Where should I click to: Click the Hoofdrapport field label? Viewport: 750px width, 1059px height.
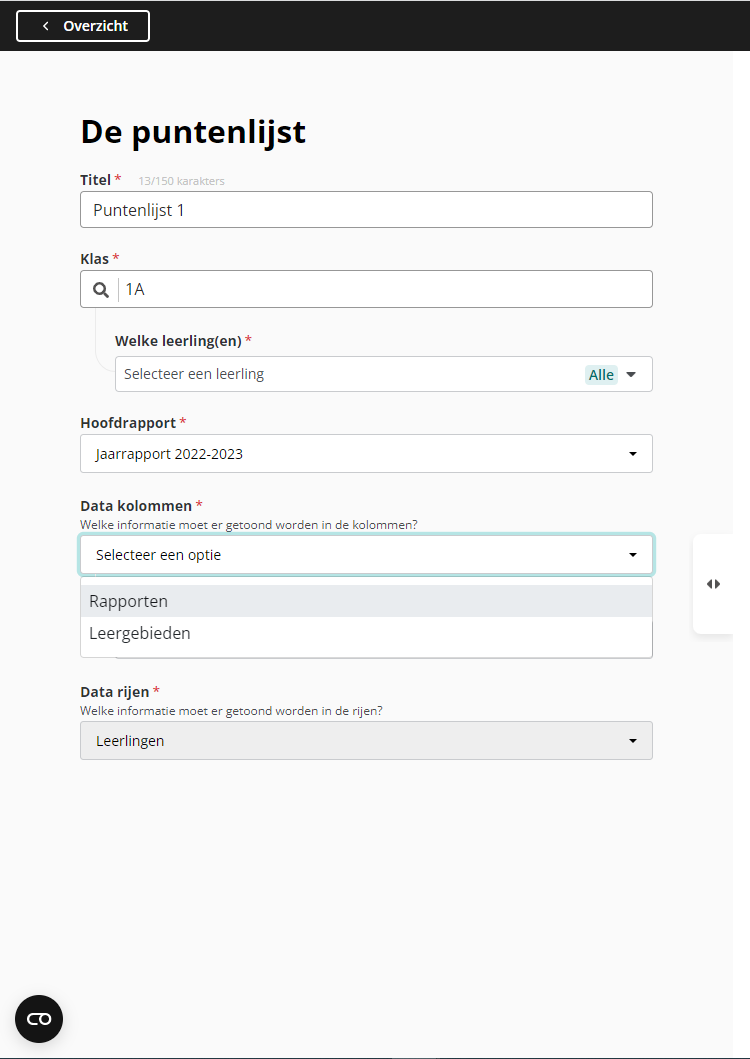click(128, 422)
